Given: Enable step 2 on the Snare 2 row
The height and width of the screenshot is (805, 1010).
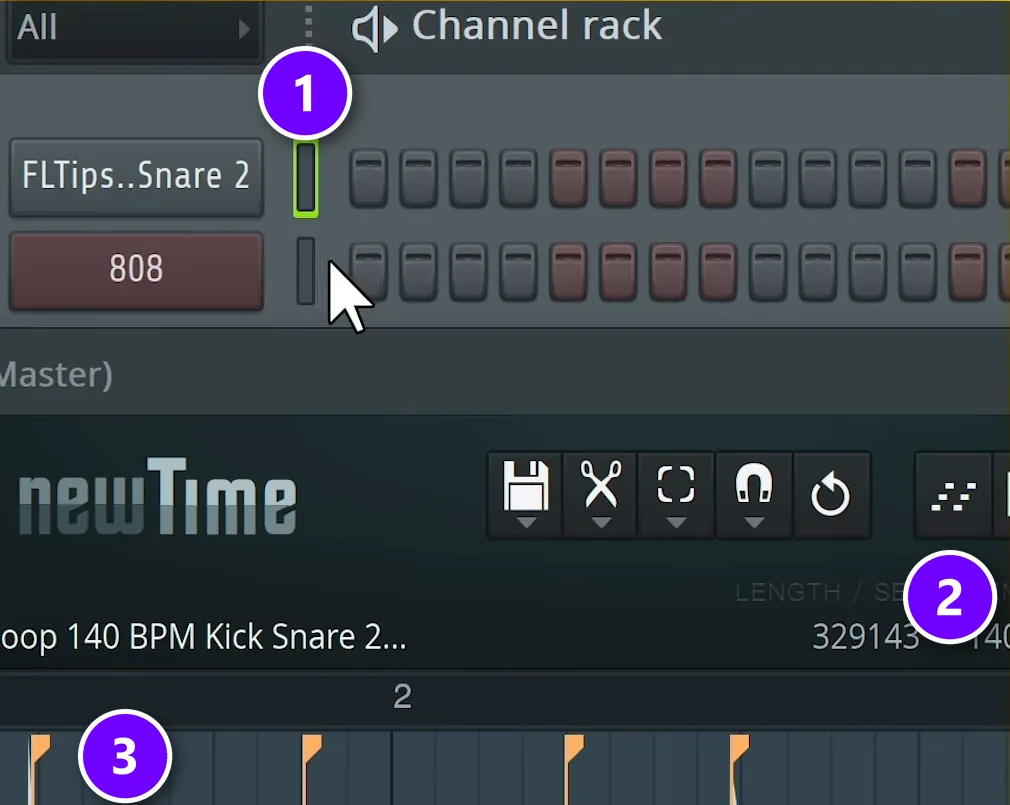Looking at the screenshot, I should [419, 178].
